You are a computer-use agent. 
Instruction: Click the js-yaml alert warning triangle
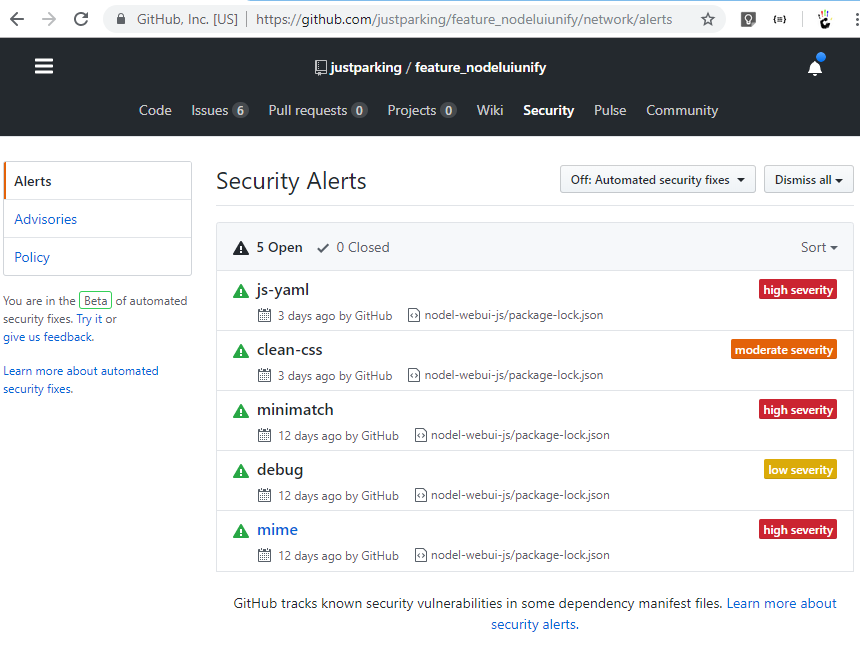(241, 291)
